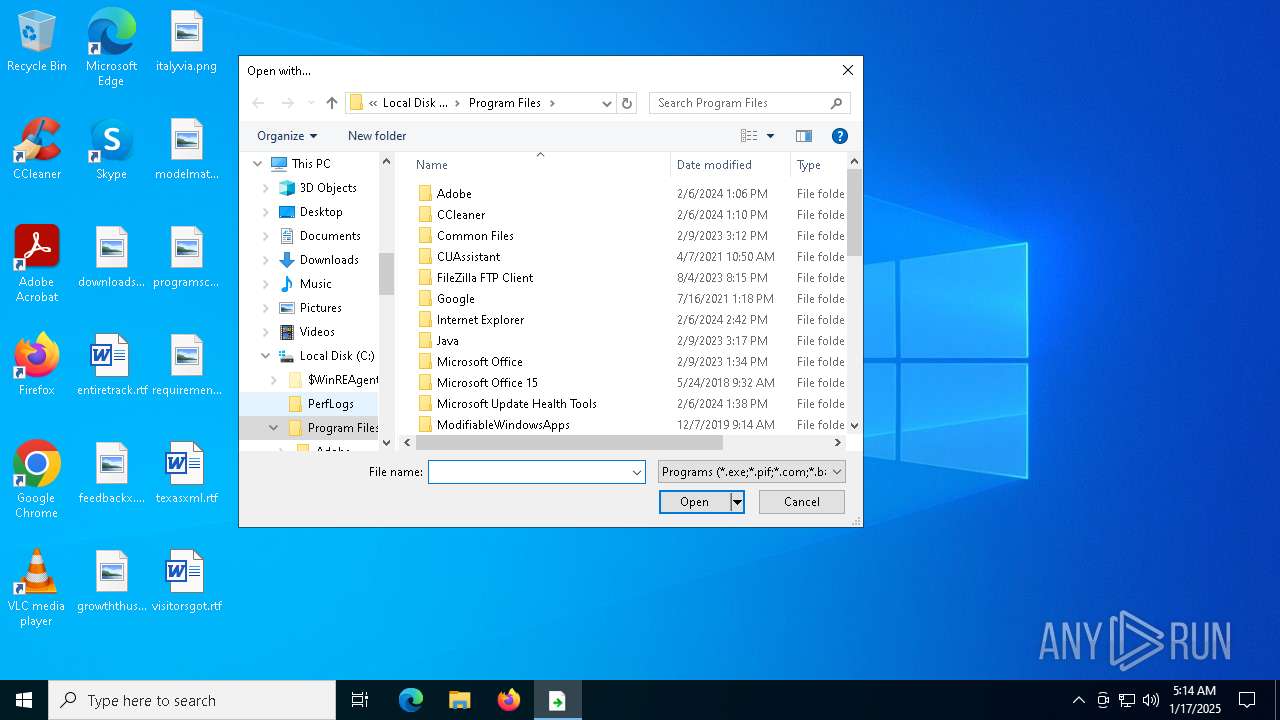Select the Adobe folder in list
The image size is (1280, 720).
pyautogui.click(x=454, y=194)
